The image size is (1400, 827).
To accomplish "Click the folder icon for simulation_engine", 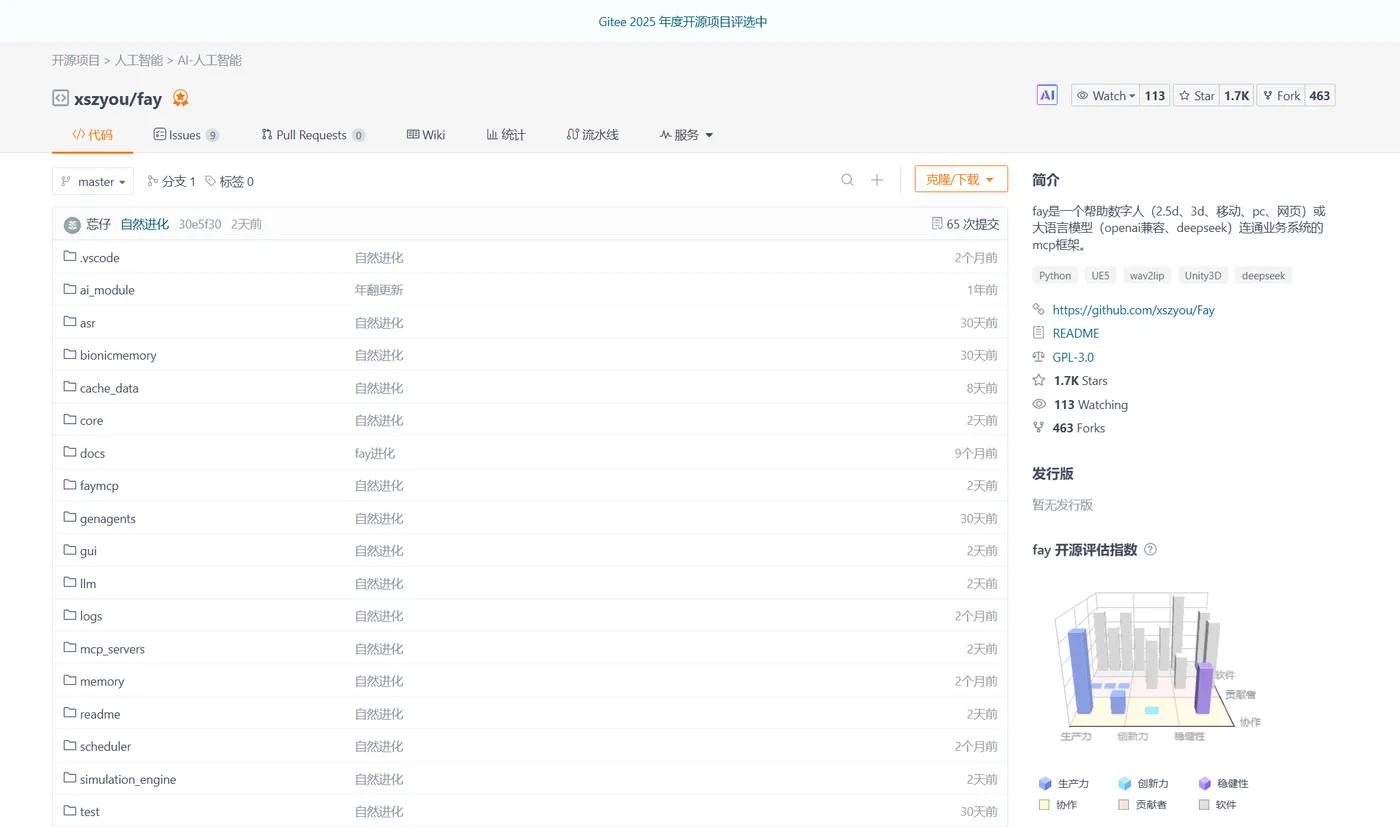I will click(x=70, y=778).
